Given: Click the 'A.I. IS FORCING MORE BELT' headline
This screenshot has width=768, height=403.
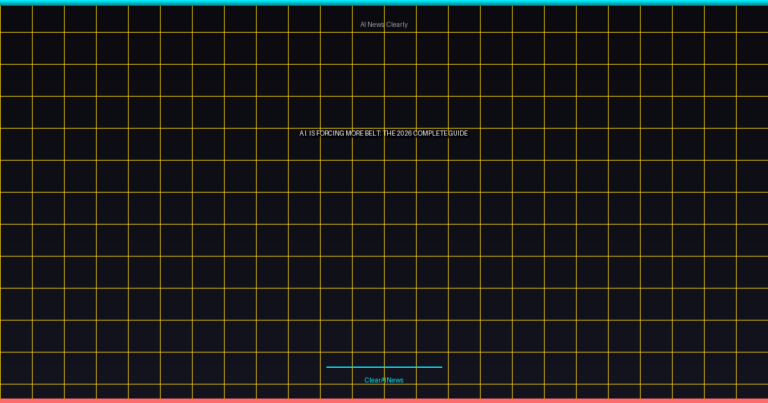Looking at the screenshot, I should coord(384,133).
